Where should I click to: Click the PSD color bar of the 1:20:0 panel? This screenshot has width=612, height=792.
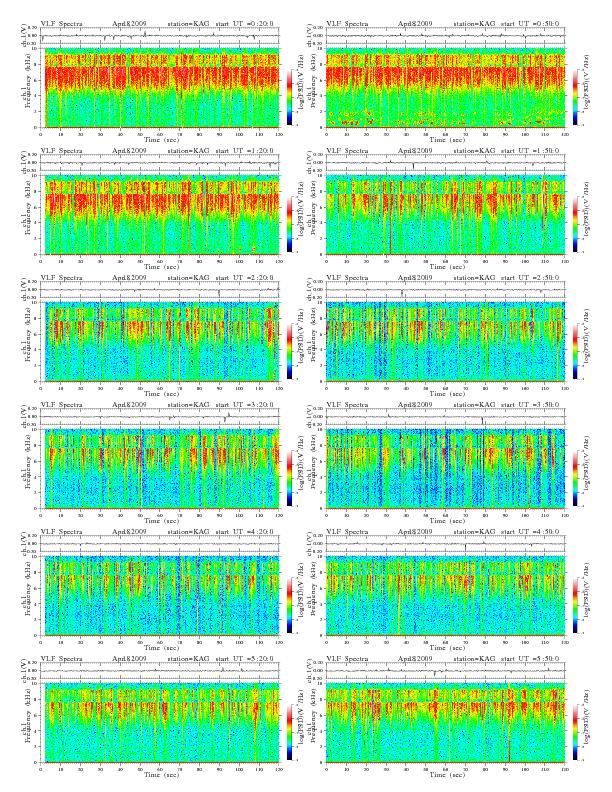point(289,224)
